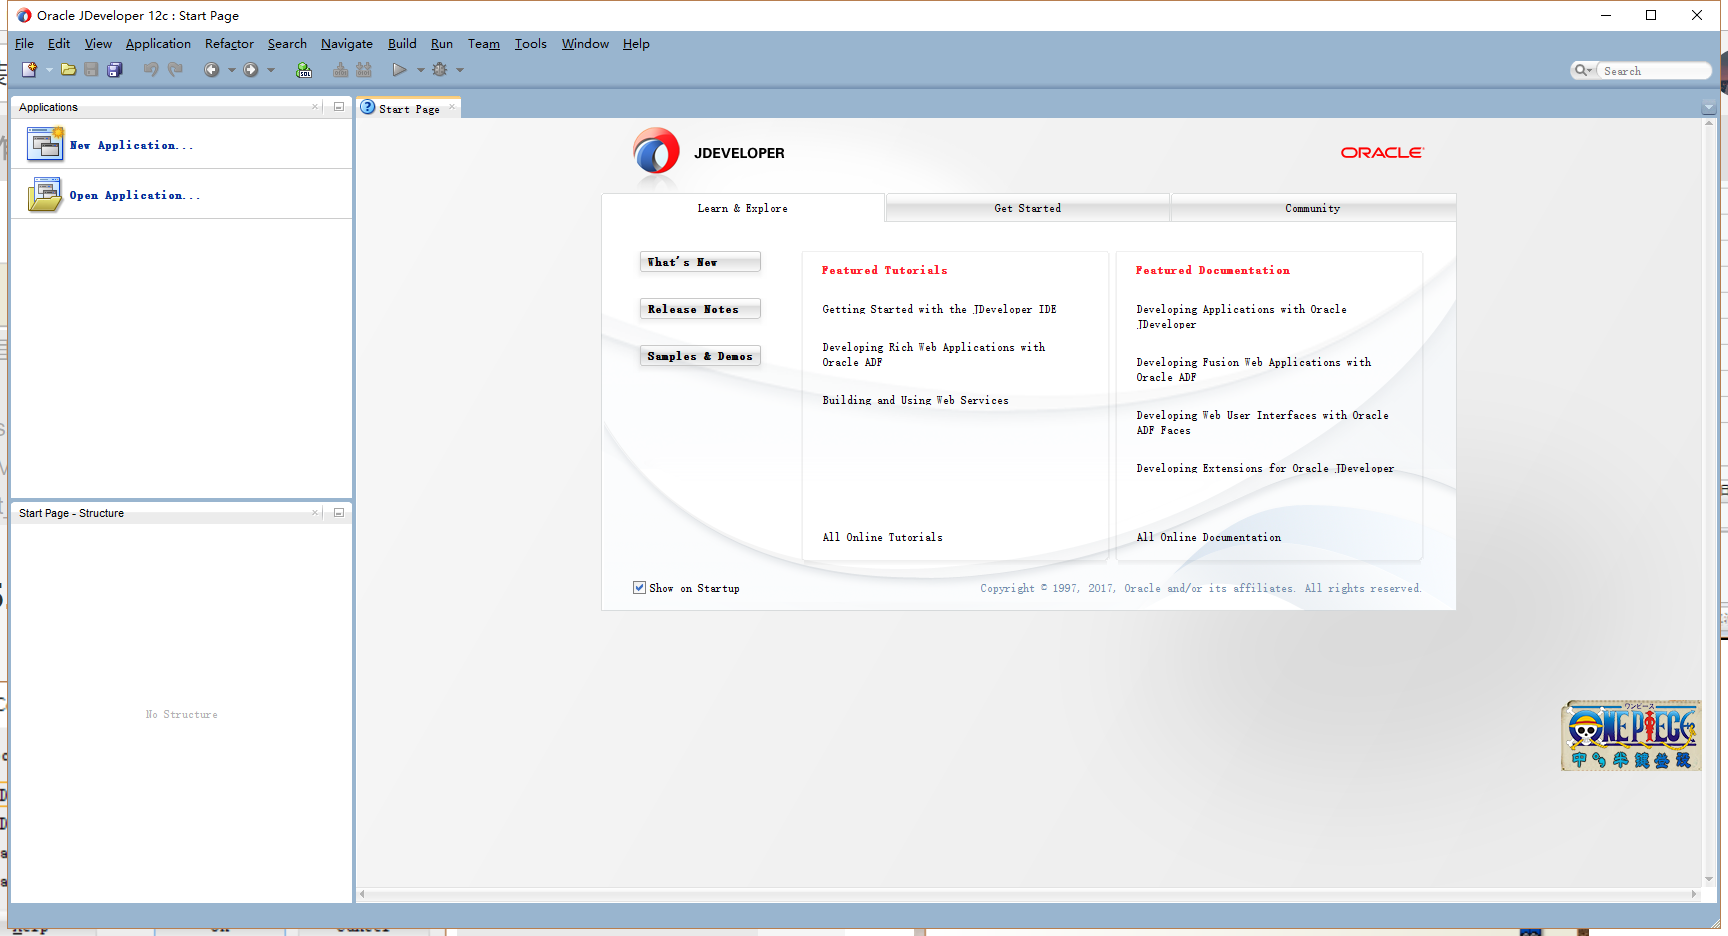The image size is (1728, 936).
Task: Open the Back navigation history dropdown
Action: pyautogui.click(x=231, y=70)
